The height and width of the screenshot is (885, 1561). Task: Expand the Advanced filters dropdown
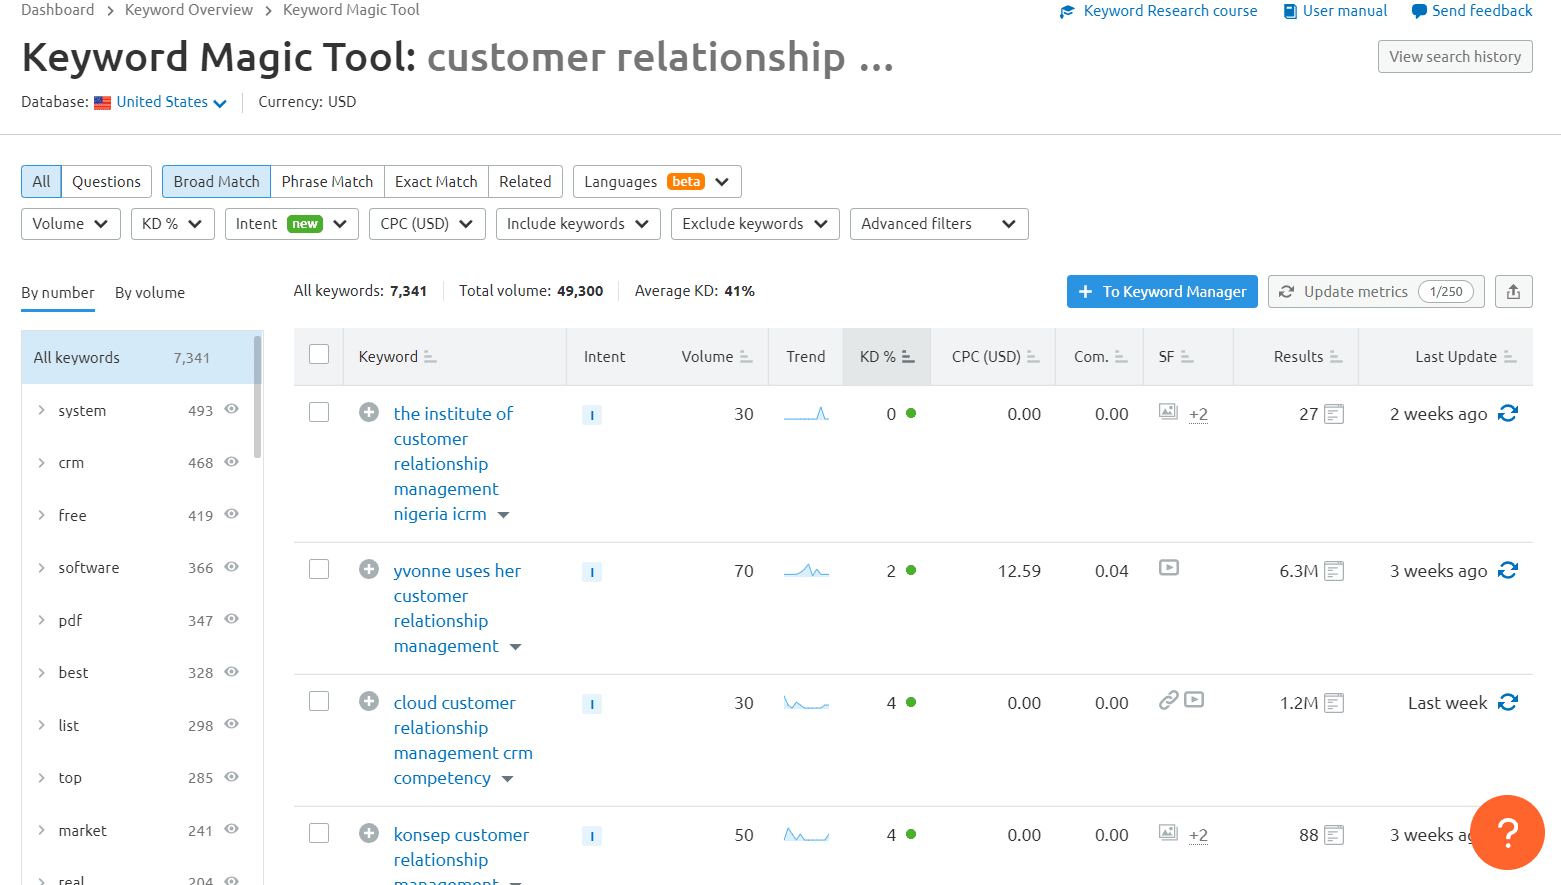click(939, 224)
